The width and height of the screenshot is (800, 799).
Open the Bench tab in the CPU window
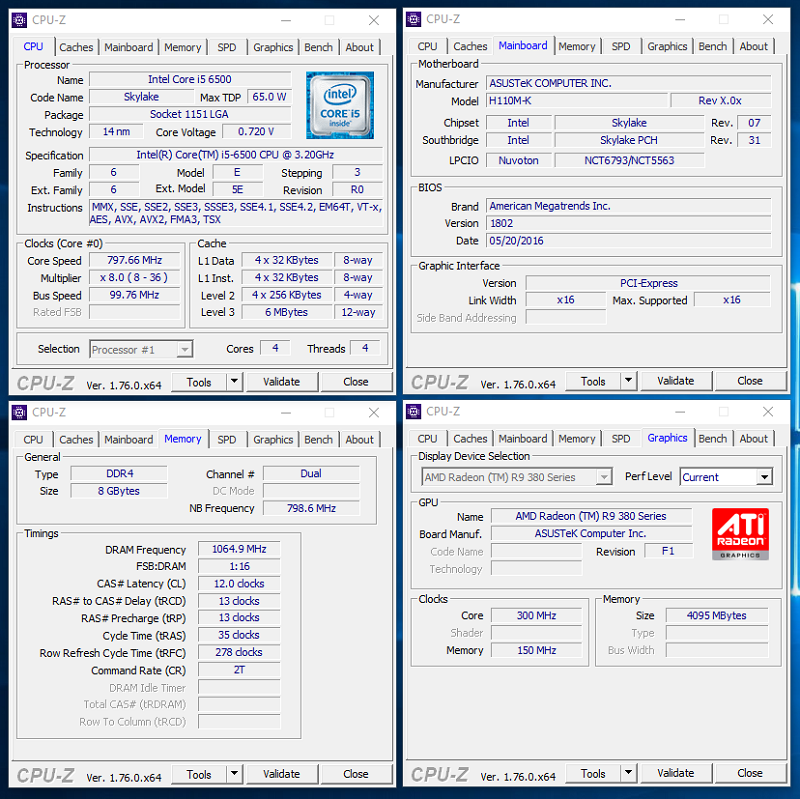pyautogui.click(x=318, y=47)
